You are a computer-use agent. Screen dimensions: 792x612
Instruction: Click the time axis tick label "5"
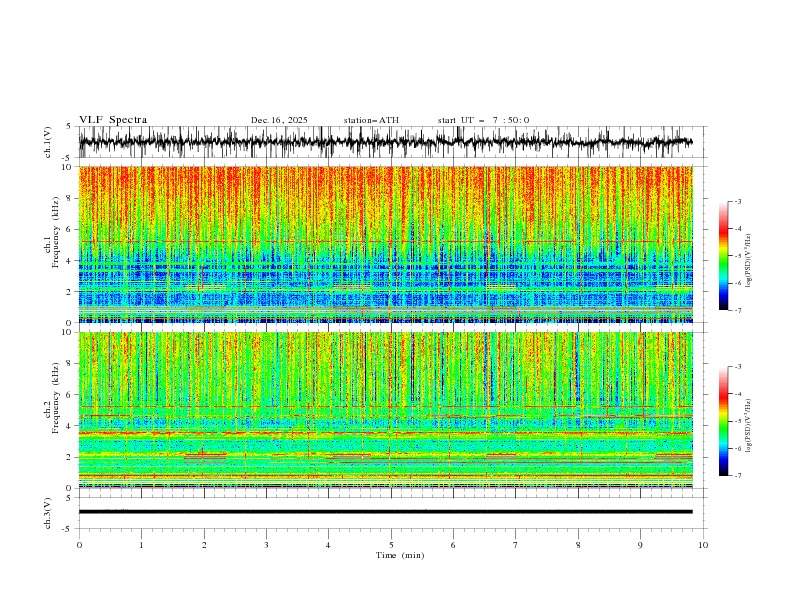point(391,545)
